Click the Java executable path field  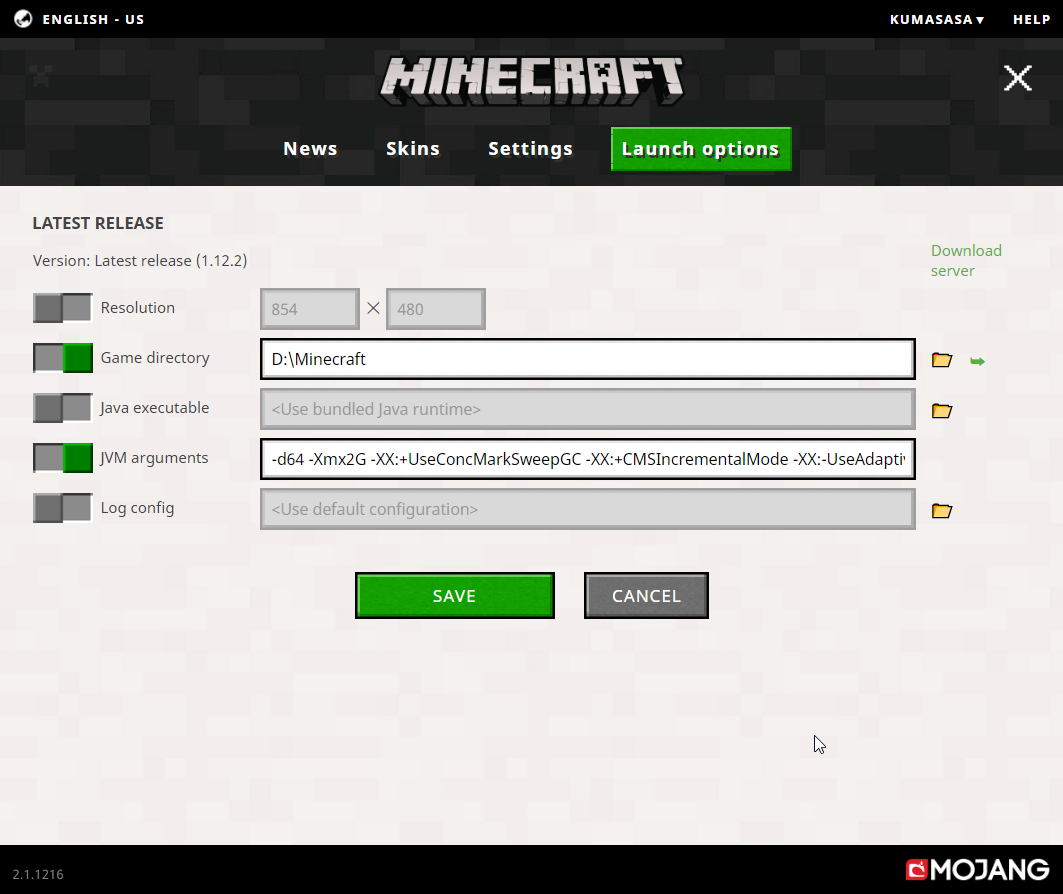588,409
